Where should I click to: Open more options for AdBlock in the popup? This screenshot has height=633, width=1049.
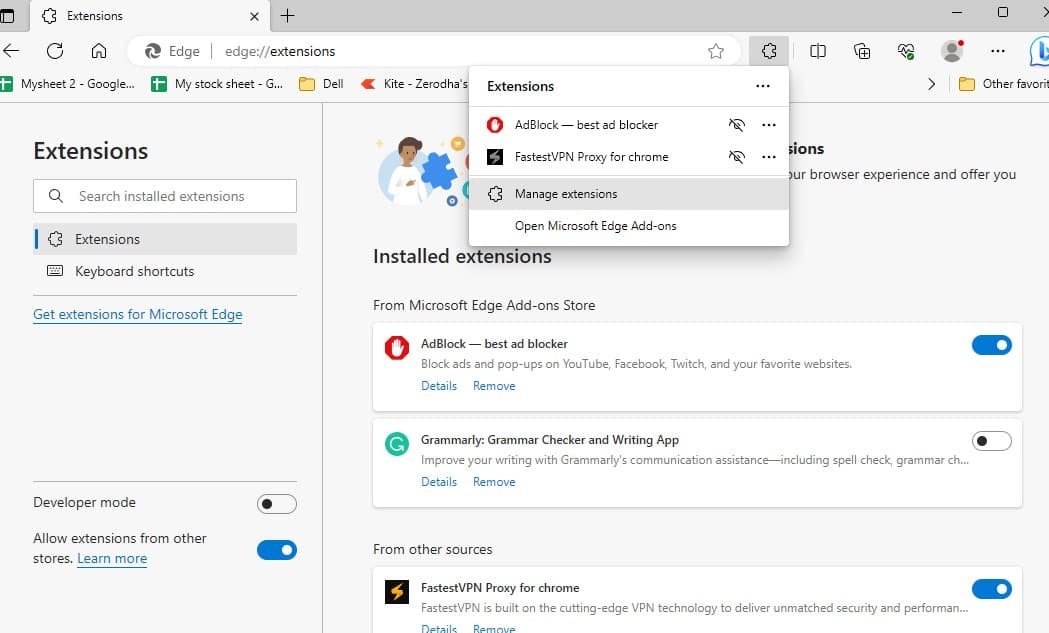pos(769,125)
